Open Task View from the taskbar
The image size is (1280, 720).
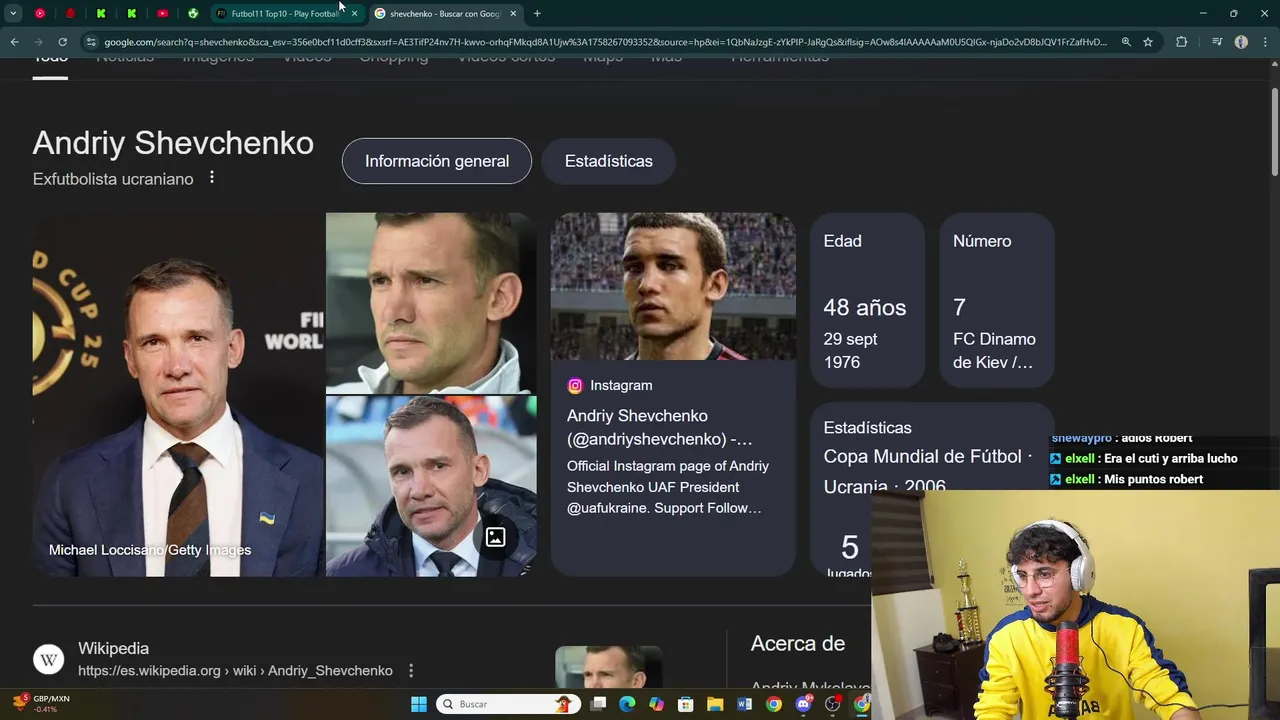(x=598, y=704)
